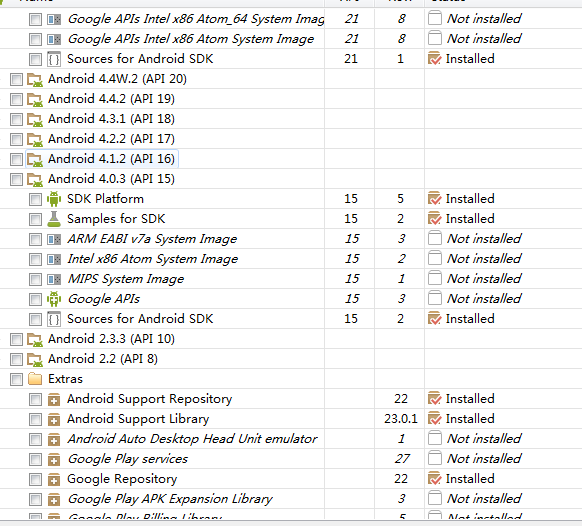Click the Google Play APK Expansion Library name
Screen dimensions: 582x526
coord(170,499)
